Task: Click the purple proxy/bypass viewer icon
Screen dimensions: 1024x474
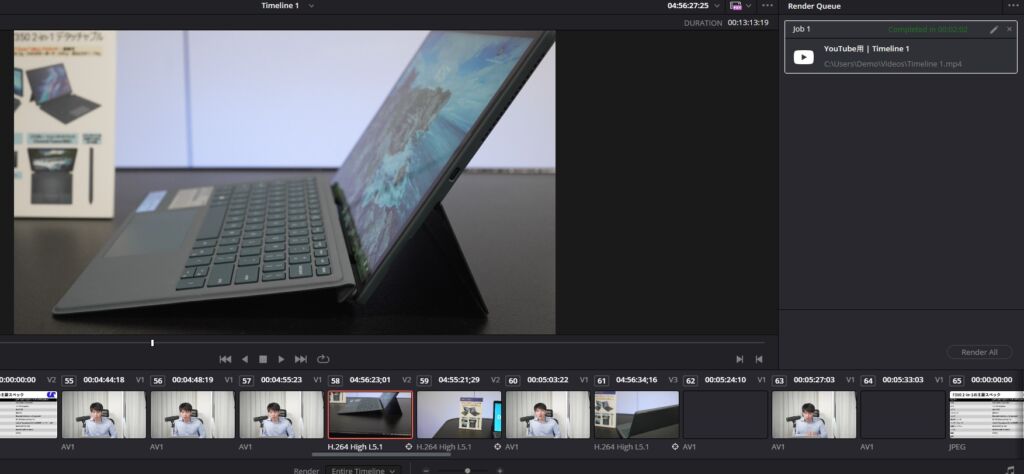Action: (x=736, y=6)
